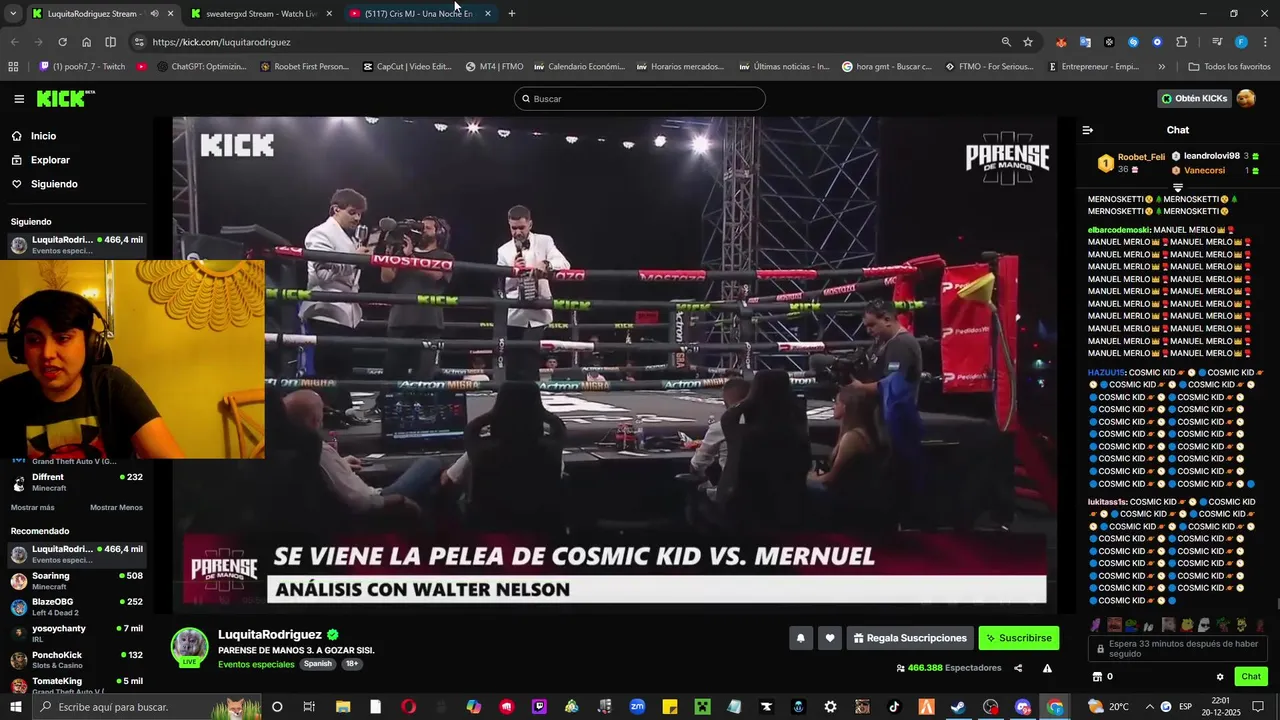Expand the overflow bookmarks chevron
The height and width of the screenshot is (720, 1280).
tap(1161, 67)
